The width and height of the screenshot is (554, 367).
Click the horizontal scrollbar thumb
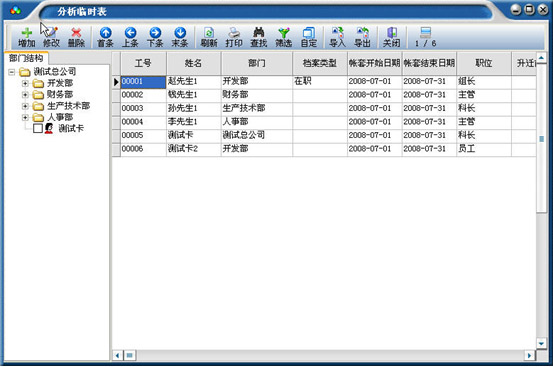(x=130, y=355)
